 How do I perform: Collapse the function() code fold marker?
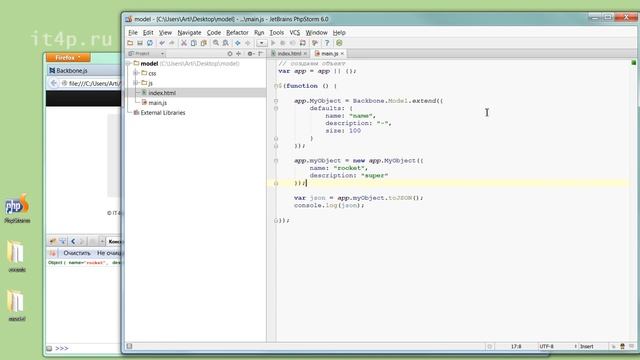point(276,86)
